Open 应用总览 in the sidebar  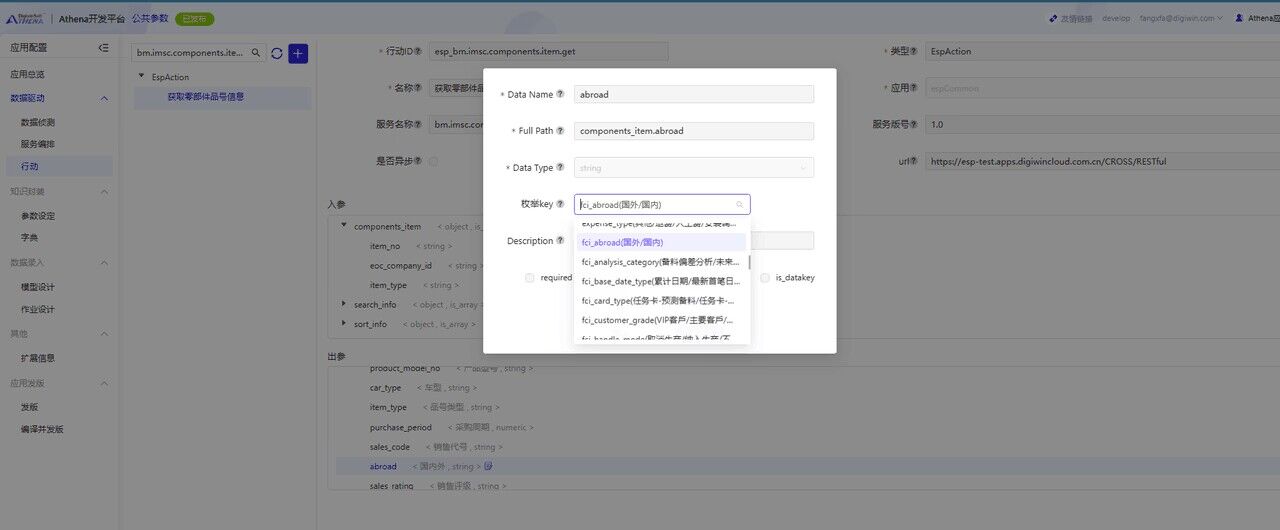27,74
